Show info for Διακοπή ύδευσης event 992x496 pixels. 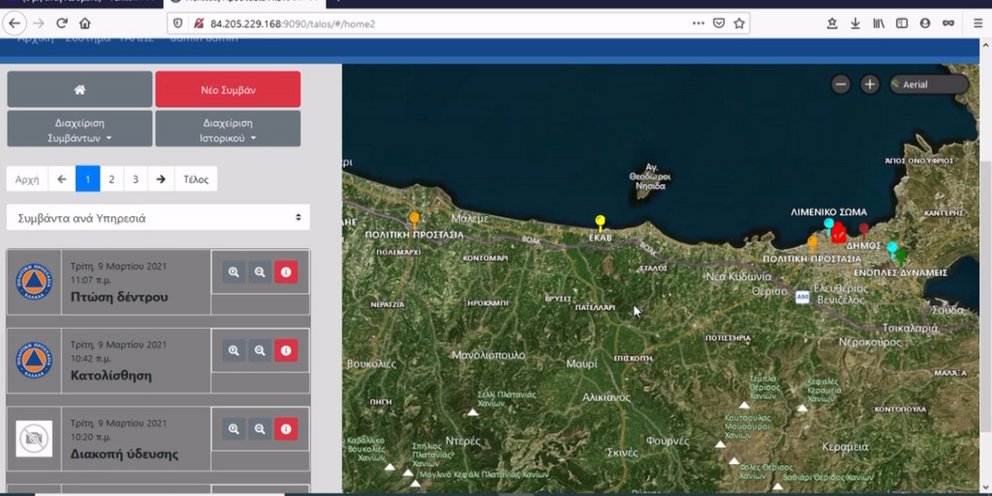(x=286, y=429)
